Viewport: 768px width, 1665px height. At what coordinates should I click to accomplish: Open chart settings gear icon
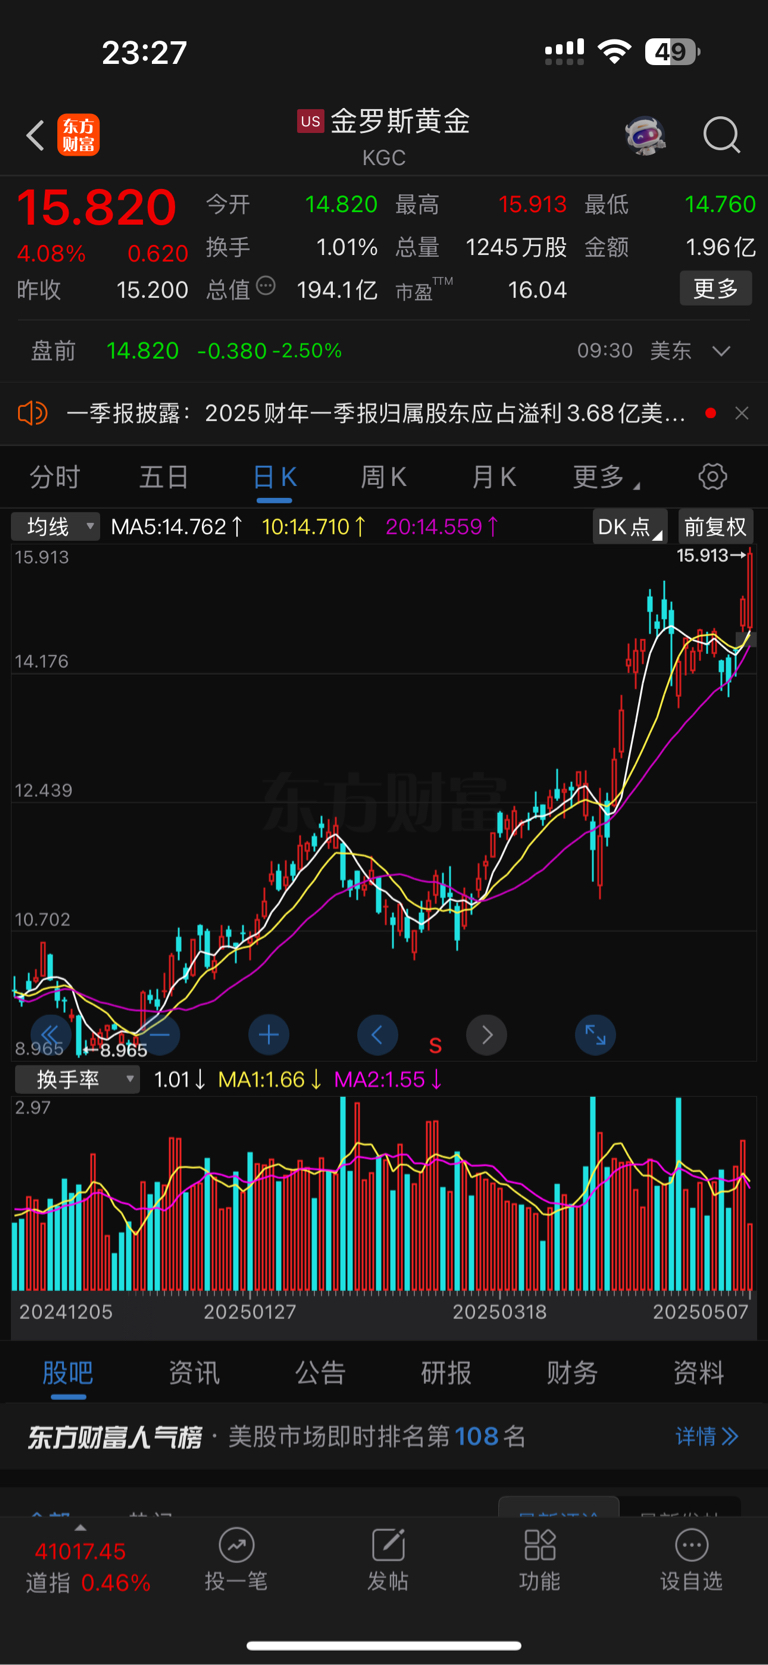coord(712,477)
